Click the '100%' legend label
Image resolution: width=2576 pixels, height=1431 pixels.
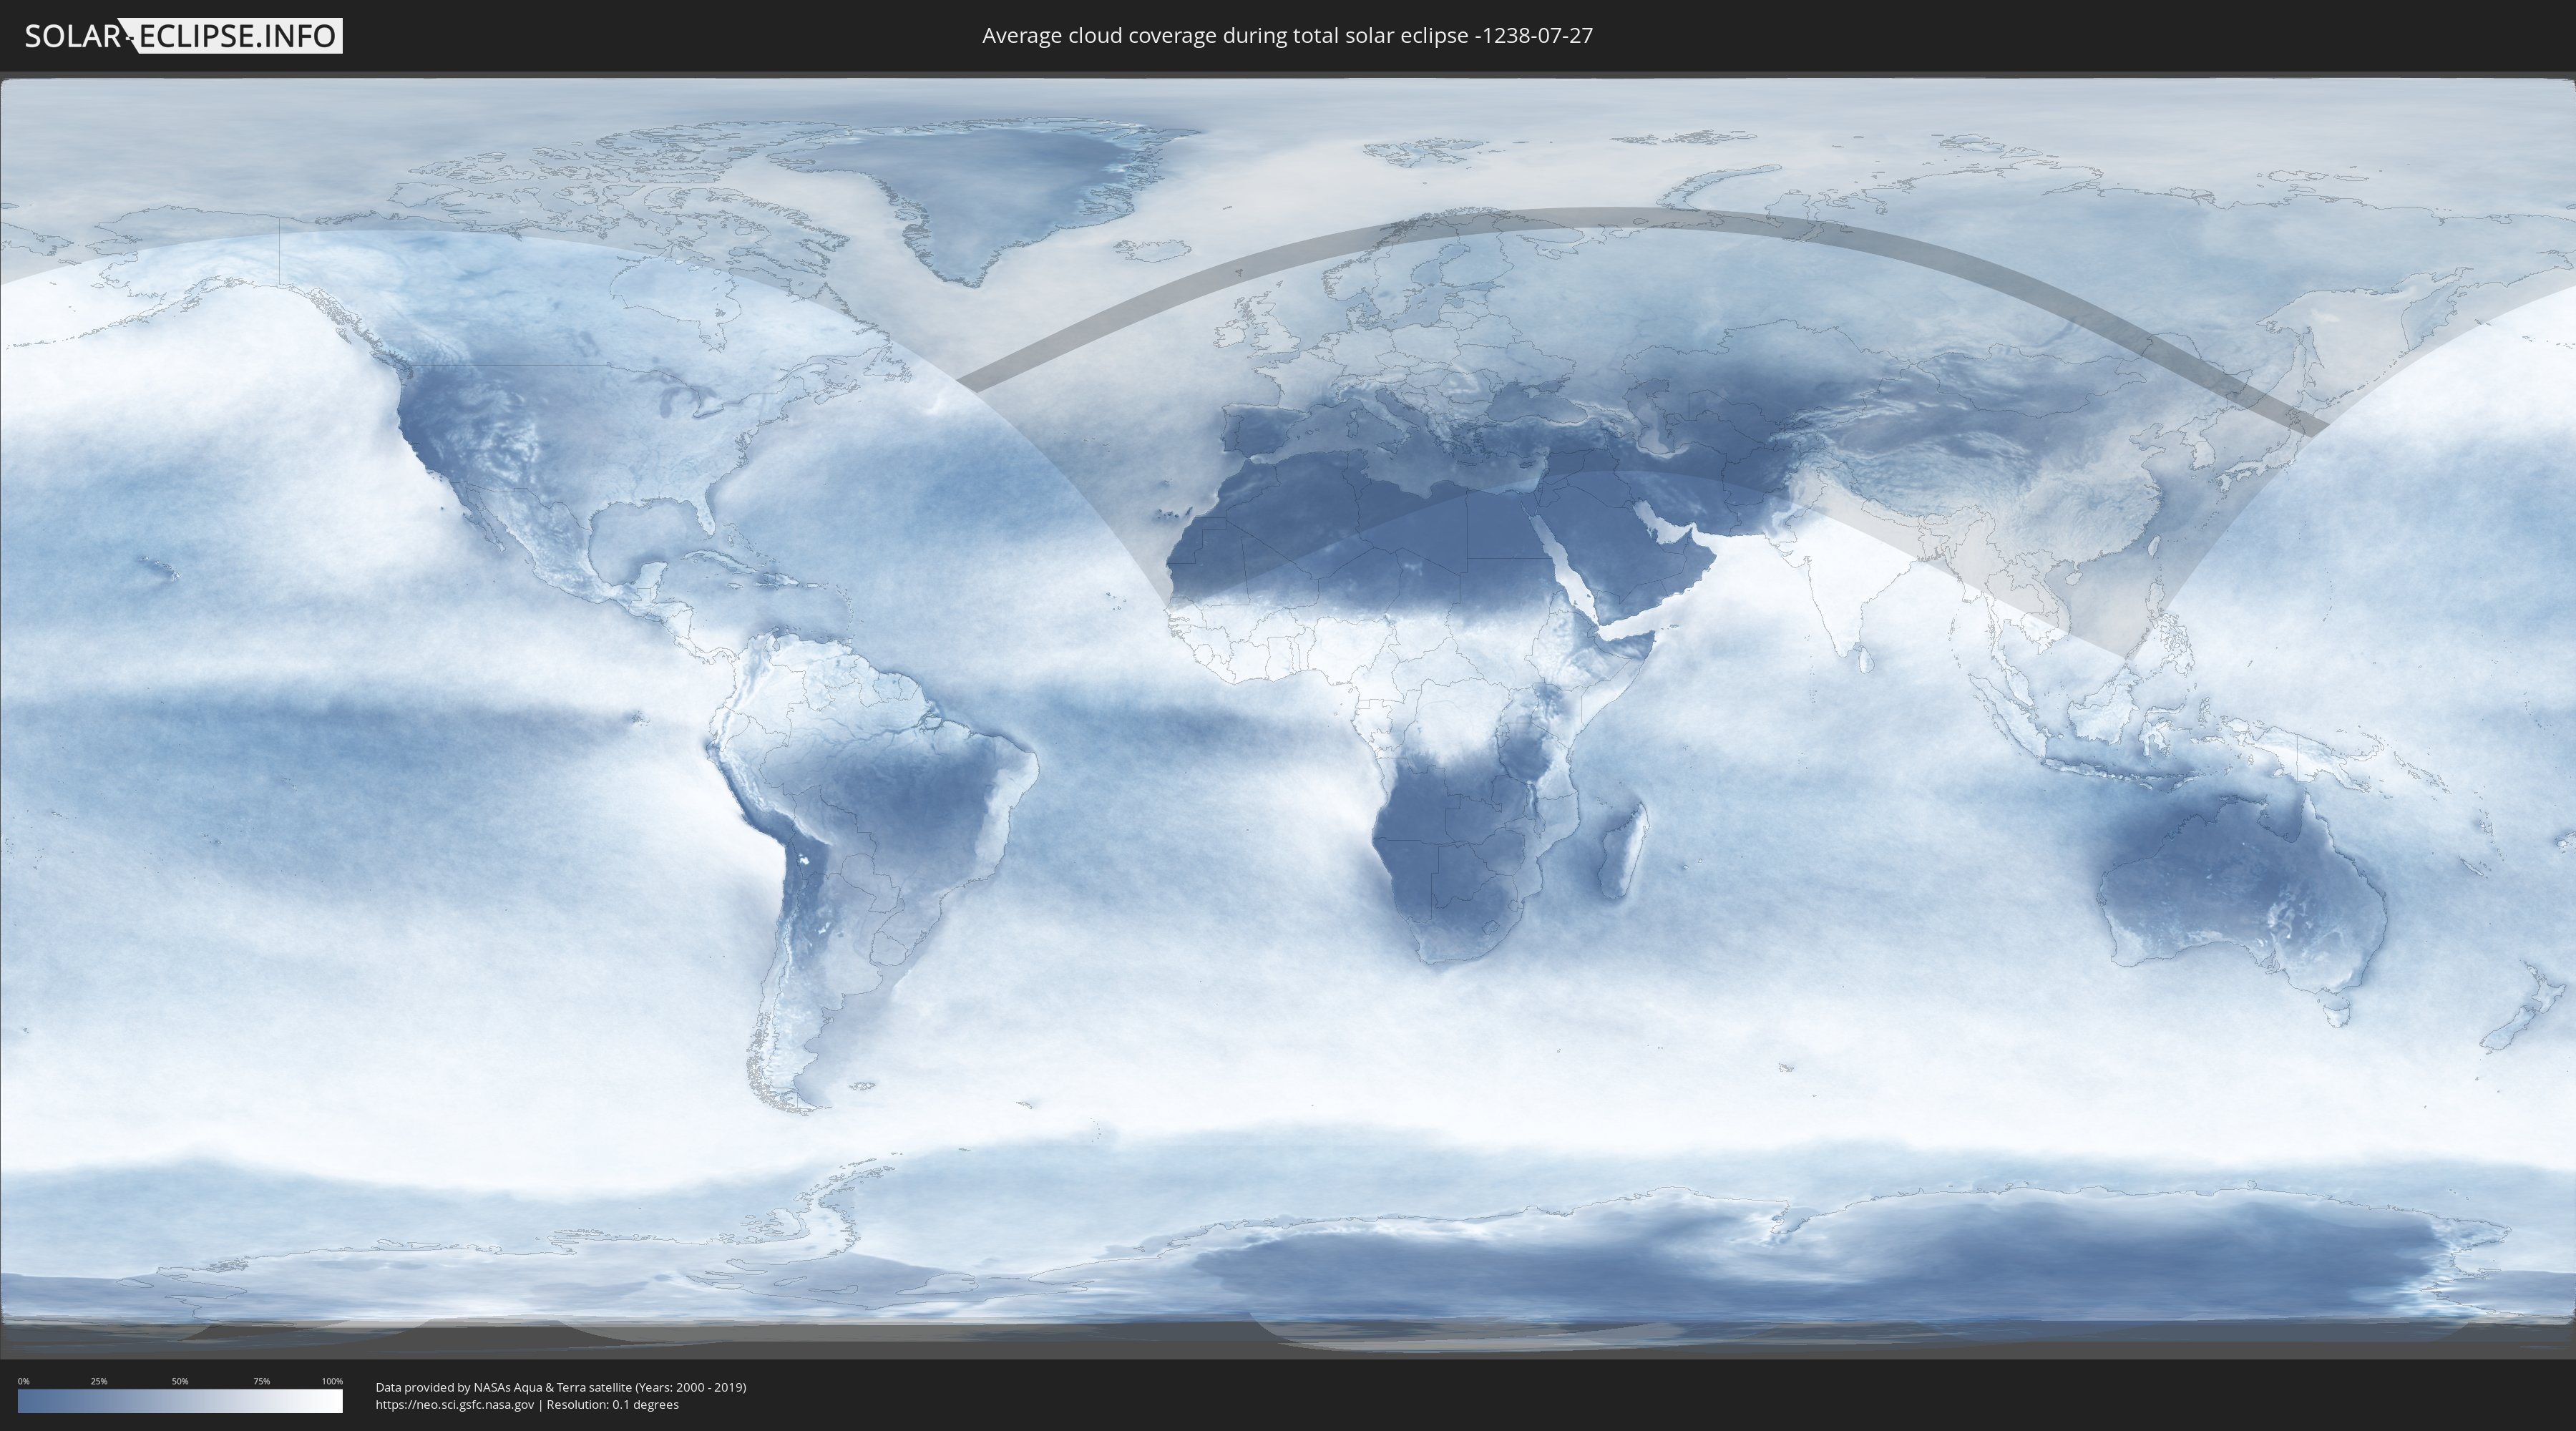click(x=332, y=1381)
